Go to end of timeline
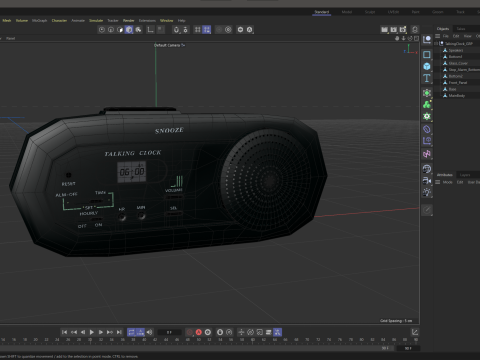 119,332
